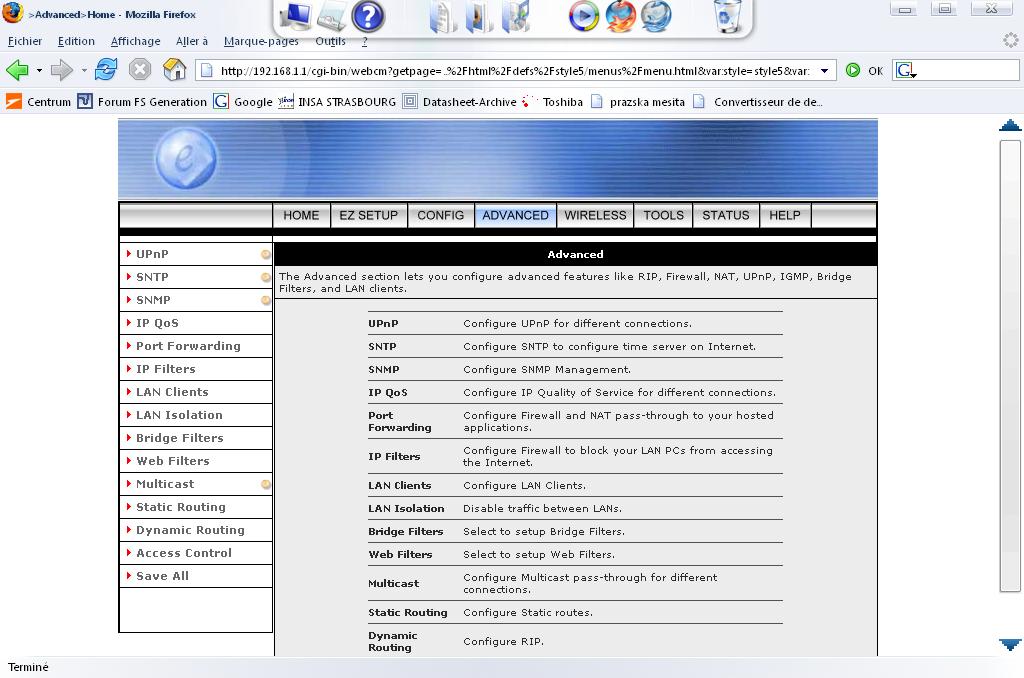The width and height of the screenshot is (1024, 678).
Task: Click the blue up arrow of the scrollbar
Action: point(1010,125)
